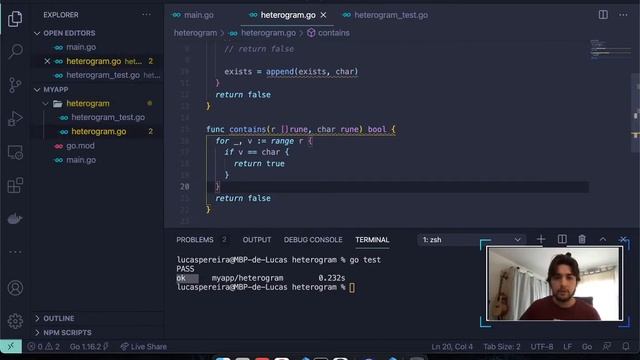This screenshot has height=360, width=640.
Task: Click the editor minimap
Action: point(610,49)
